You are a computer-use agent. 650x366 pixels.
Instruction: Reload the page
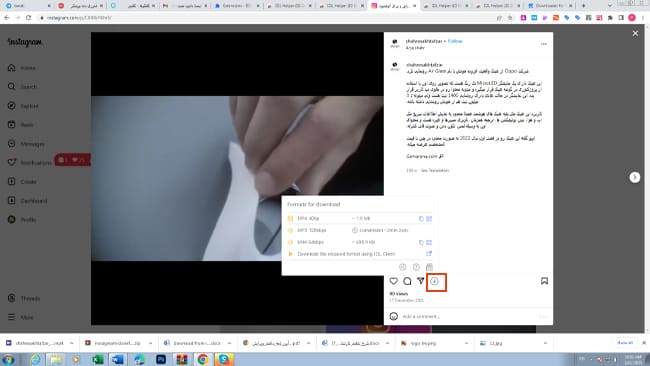click(28, 18)
